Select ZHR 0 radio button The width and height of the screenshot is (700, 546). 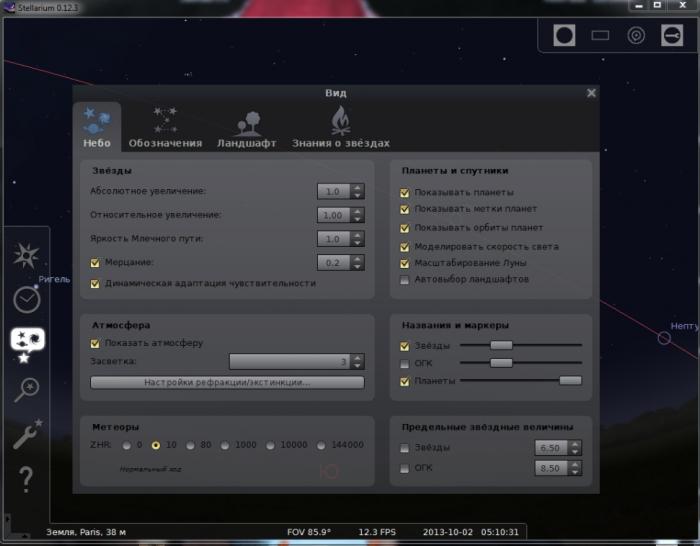(127, 445)
